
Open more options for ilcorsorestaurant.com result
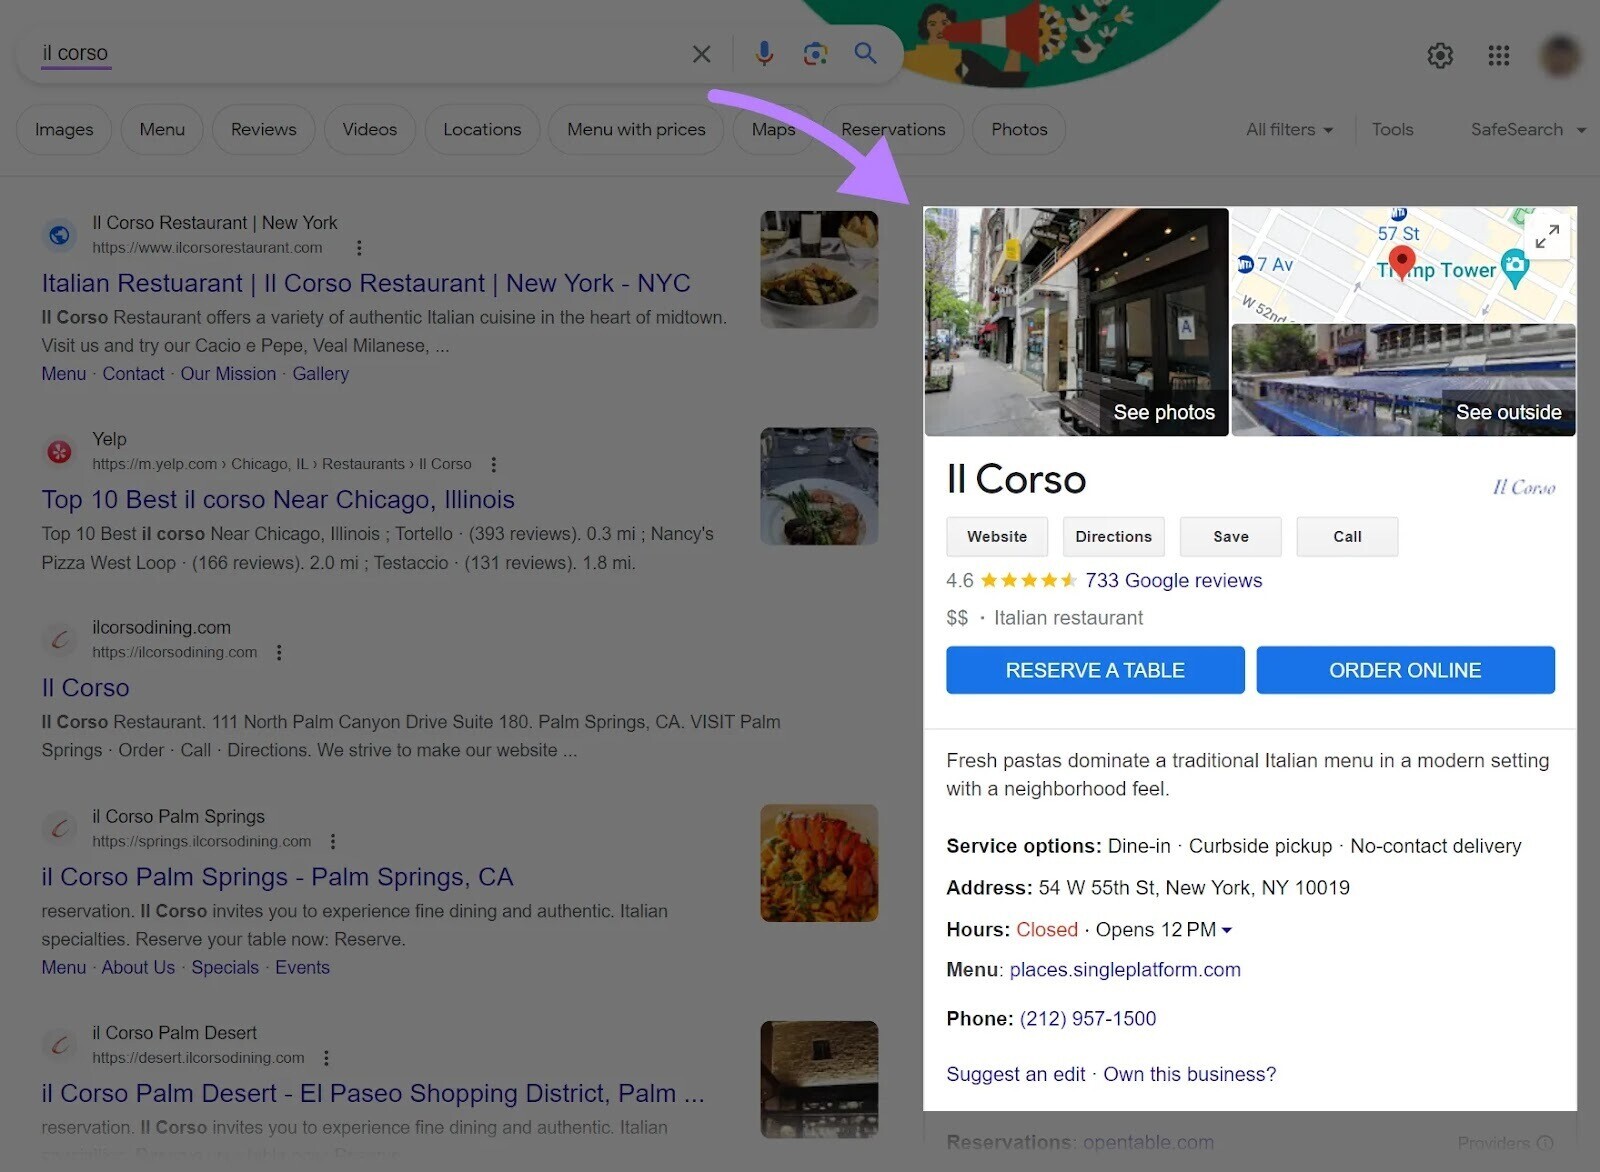click(x=359, y=248)
